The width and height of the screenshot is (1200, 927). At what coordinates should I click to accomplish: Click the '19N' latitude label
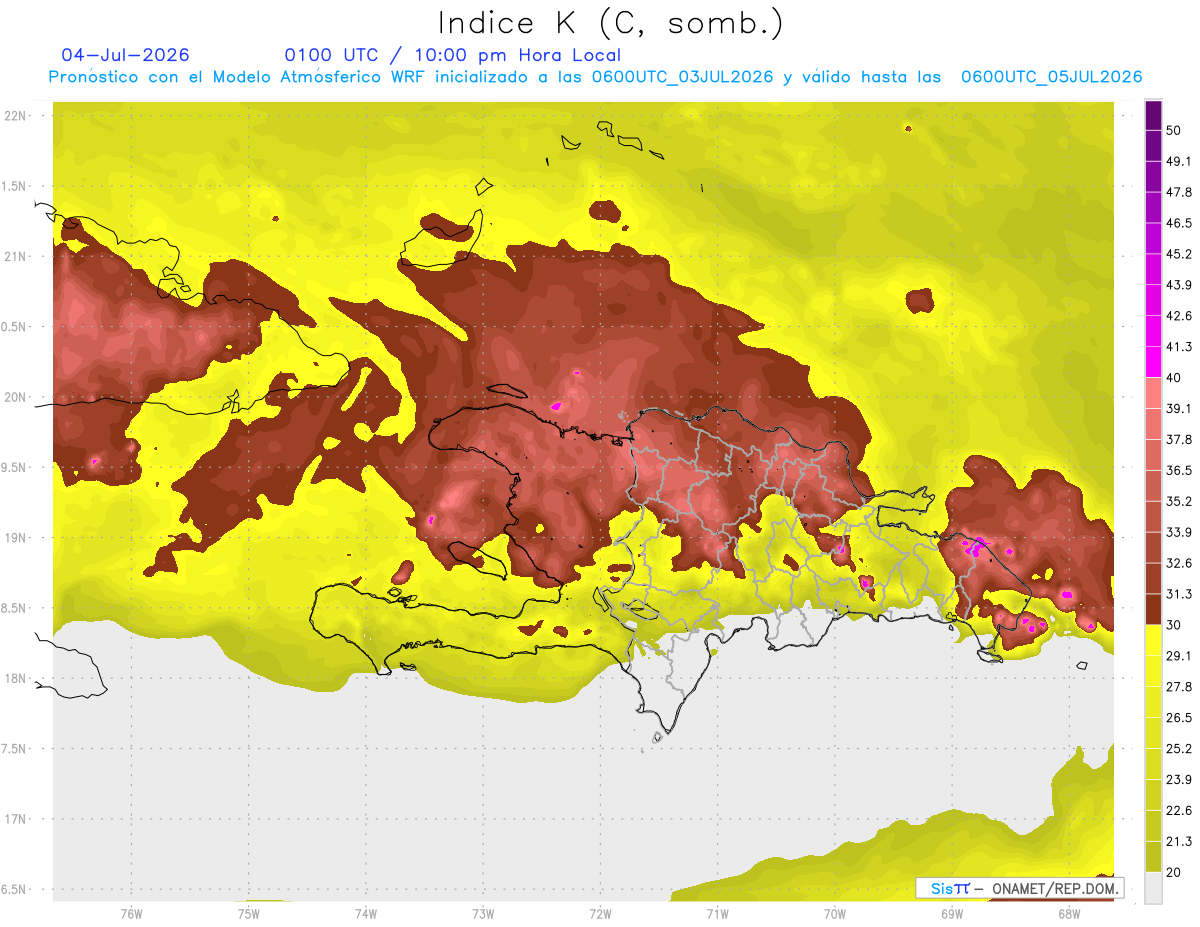click(16, 538)
